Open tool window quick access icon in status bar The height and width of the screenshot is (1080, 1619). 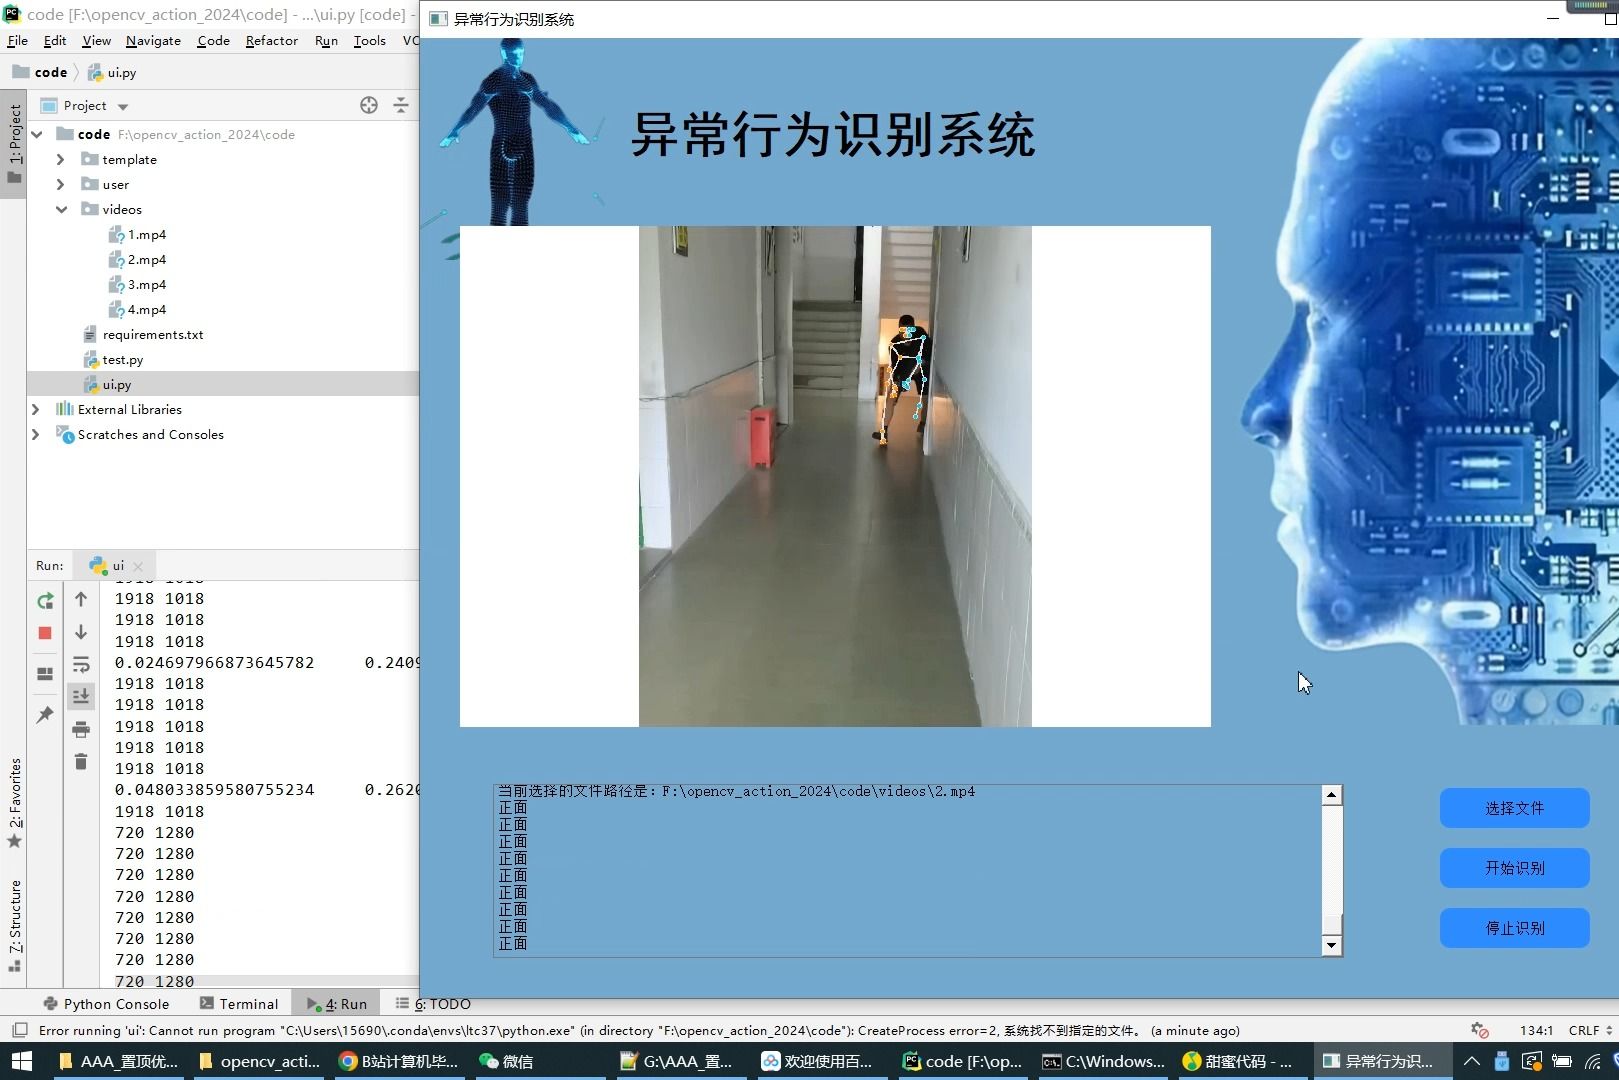(x=19, y=1030)
